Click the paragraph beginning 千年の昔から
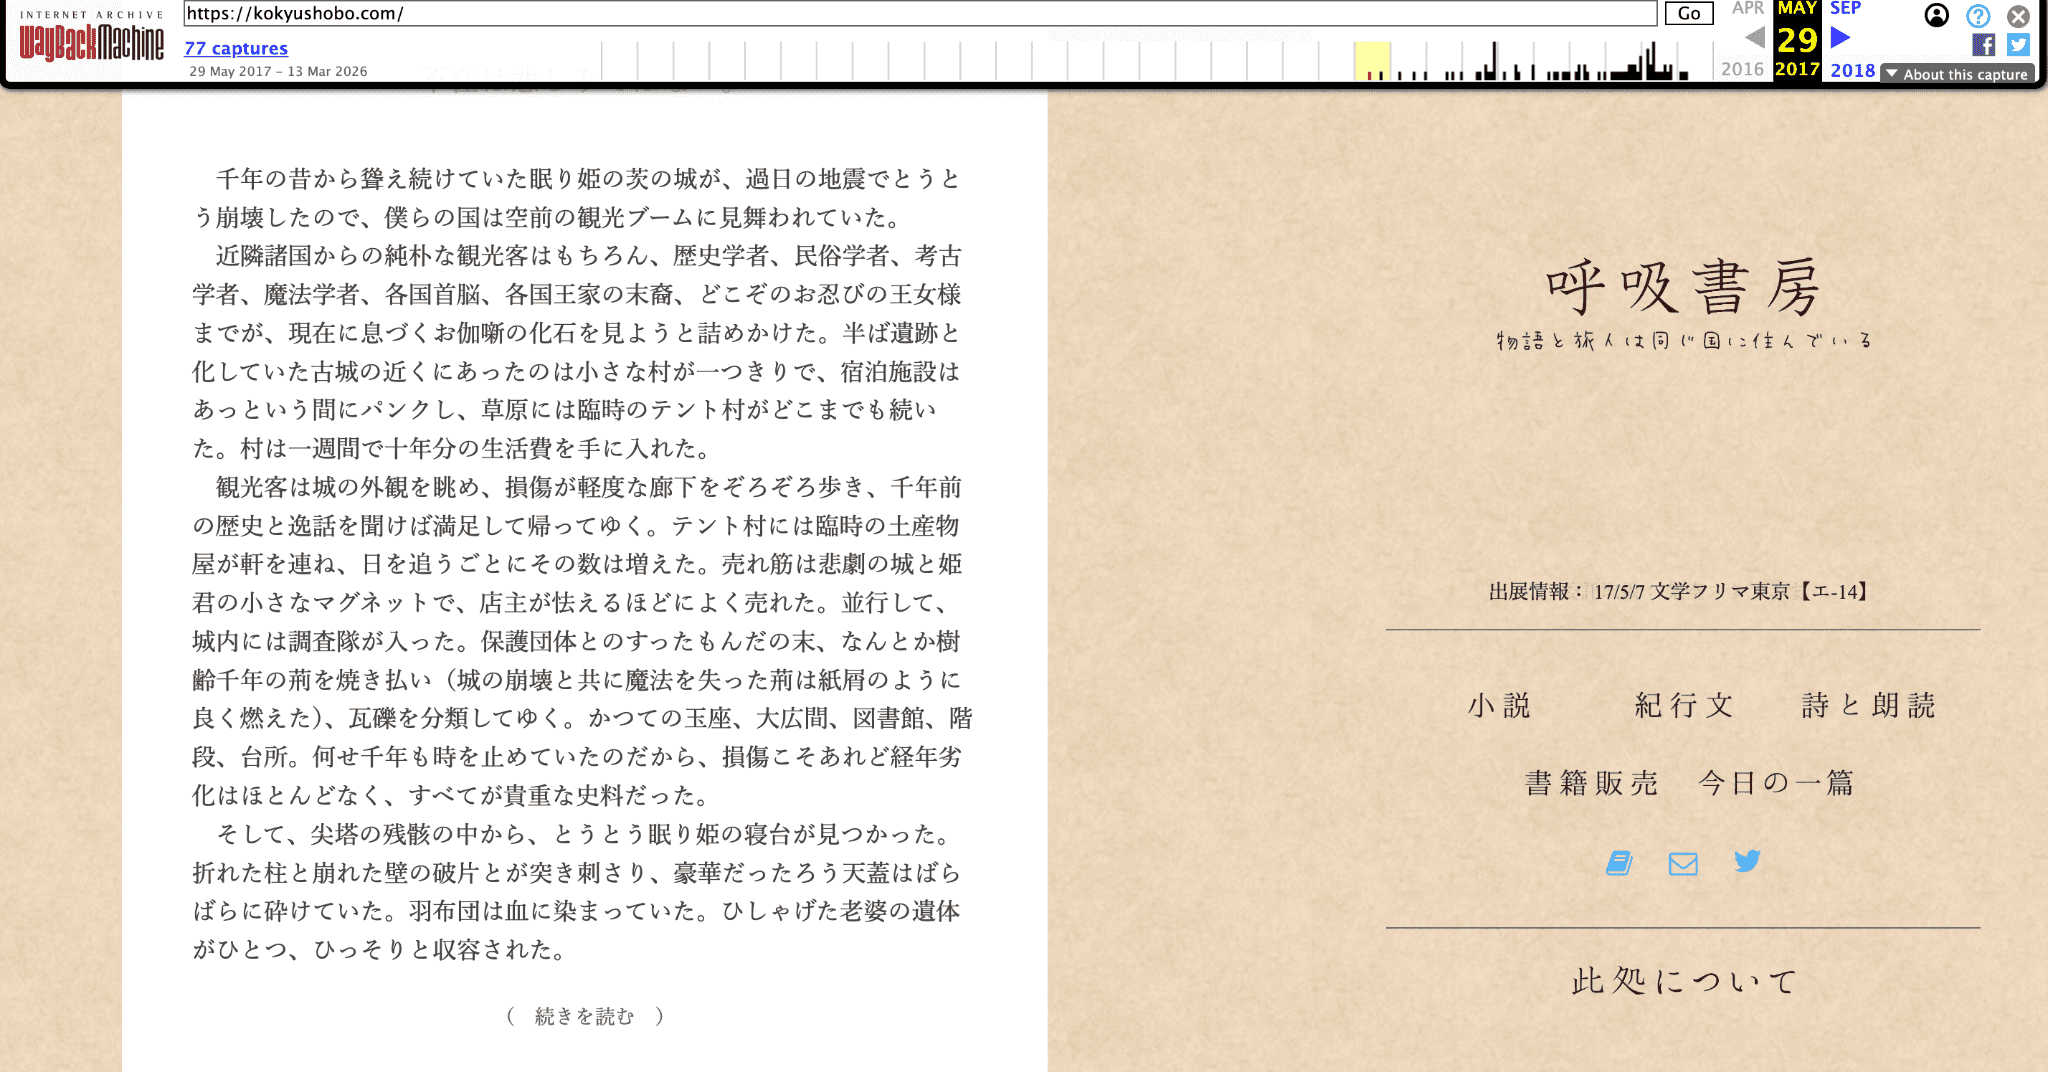Viewport: 2048px width, 1072px height. click(x=578, y=198)
